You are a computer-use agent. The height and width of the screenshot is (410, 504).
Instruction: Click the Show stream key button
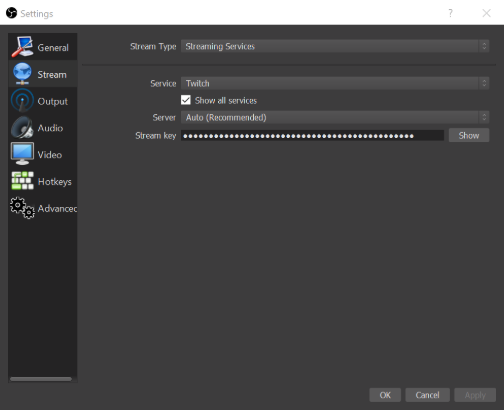pos(469,135)
